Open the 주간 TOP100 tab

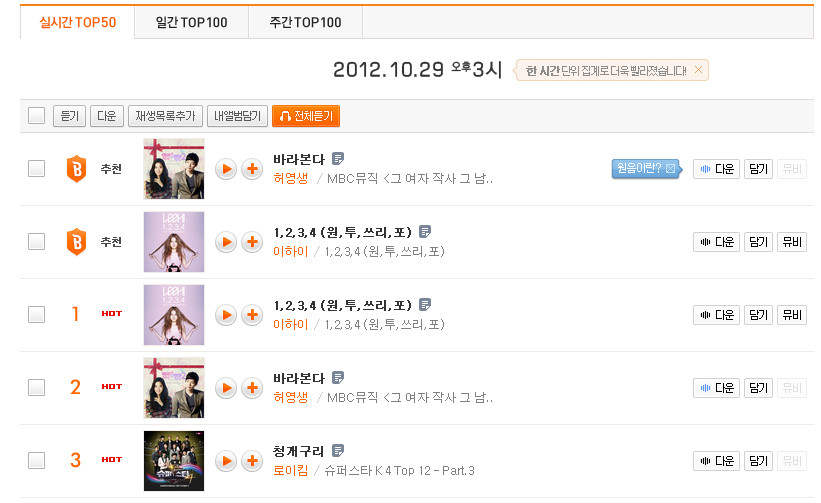[x=305, y=22]
